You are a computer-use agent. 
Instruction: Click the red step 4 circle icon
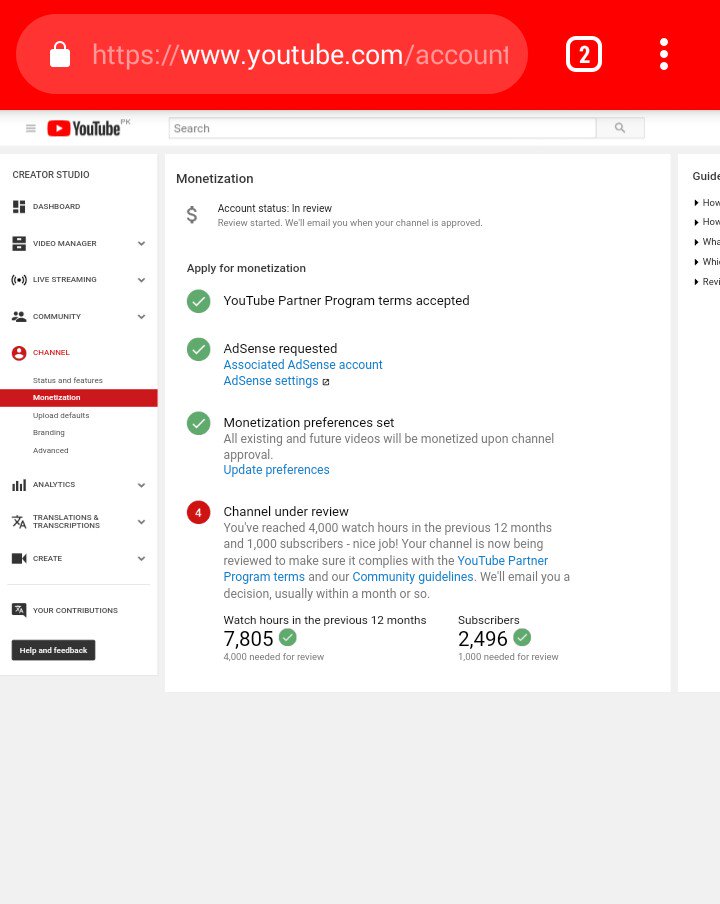coord(198,513)
